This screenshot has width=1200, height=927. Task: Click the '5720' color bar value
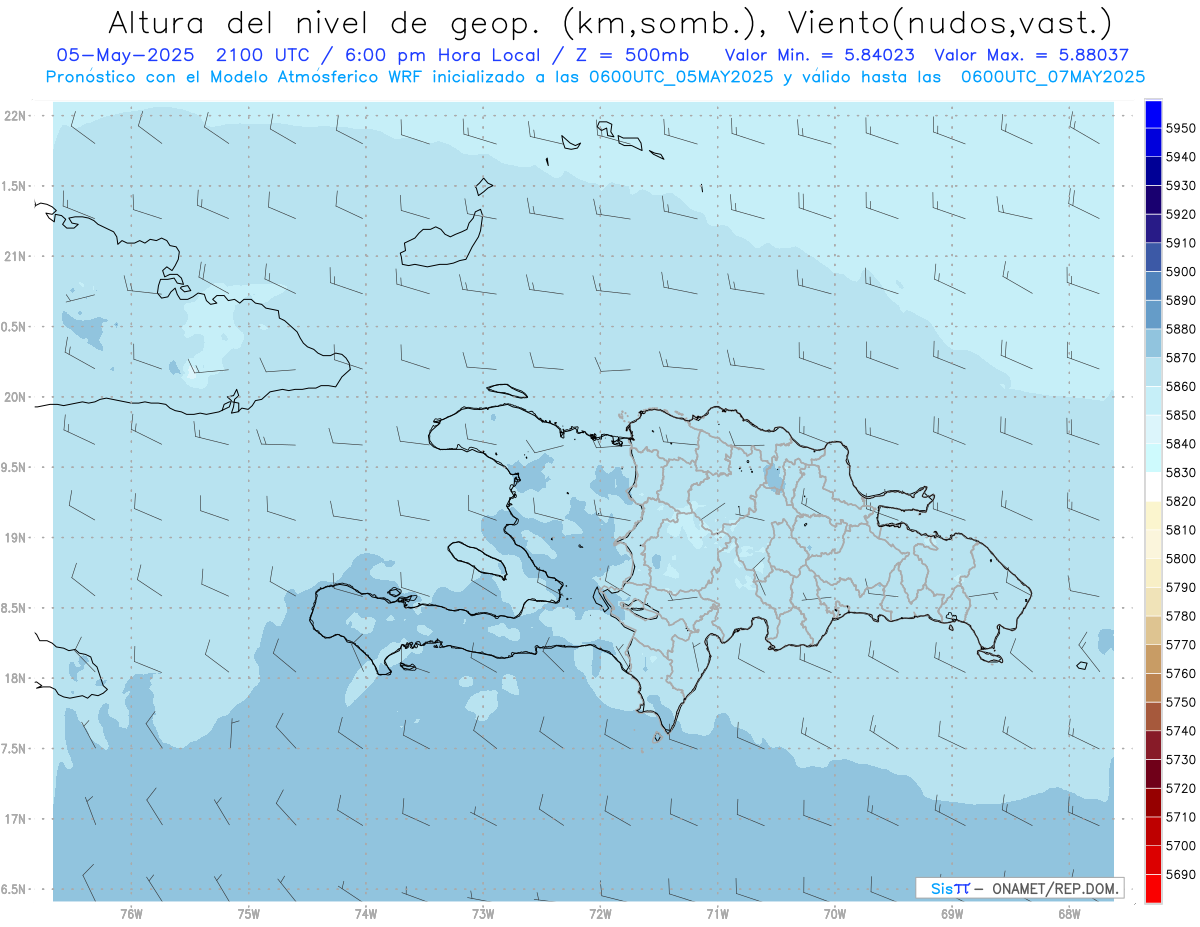click(1181, 788)
